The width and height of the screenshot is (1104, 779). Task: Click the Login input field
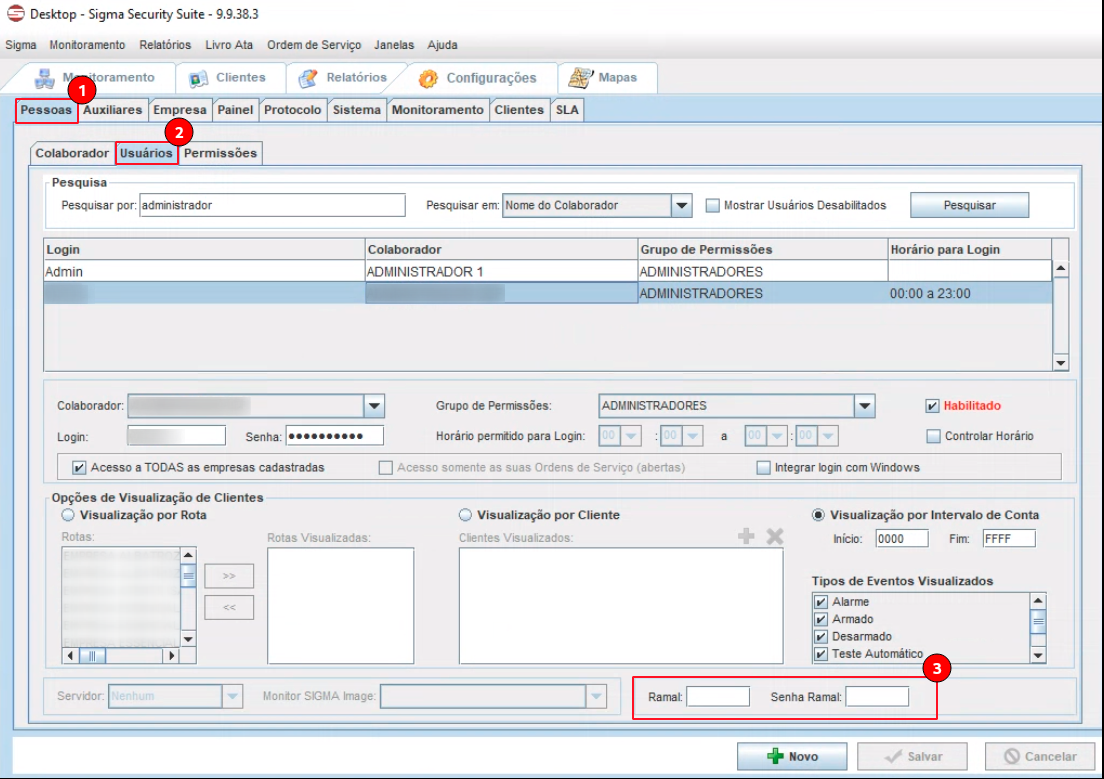coord(176,435)
